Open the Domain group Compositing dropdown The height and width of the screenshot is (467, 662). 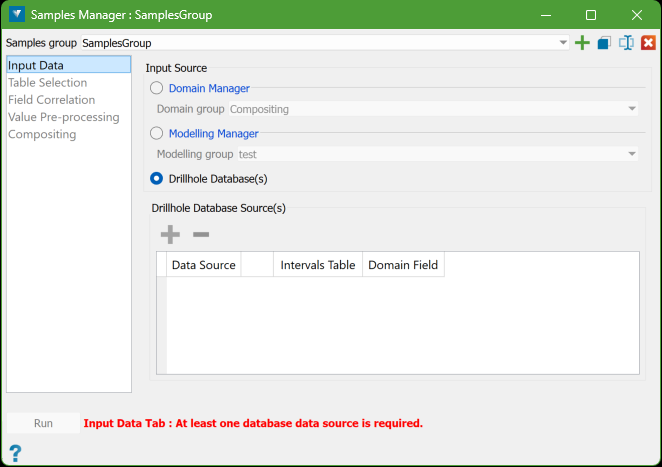(x=632, y=108)
